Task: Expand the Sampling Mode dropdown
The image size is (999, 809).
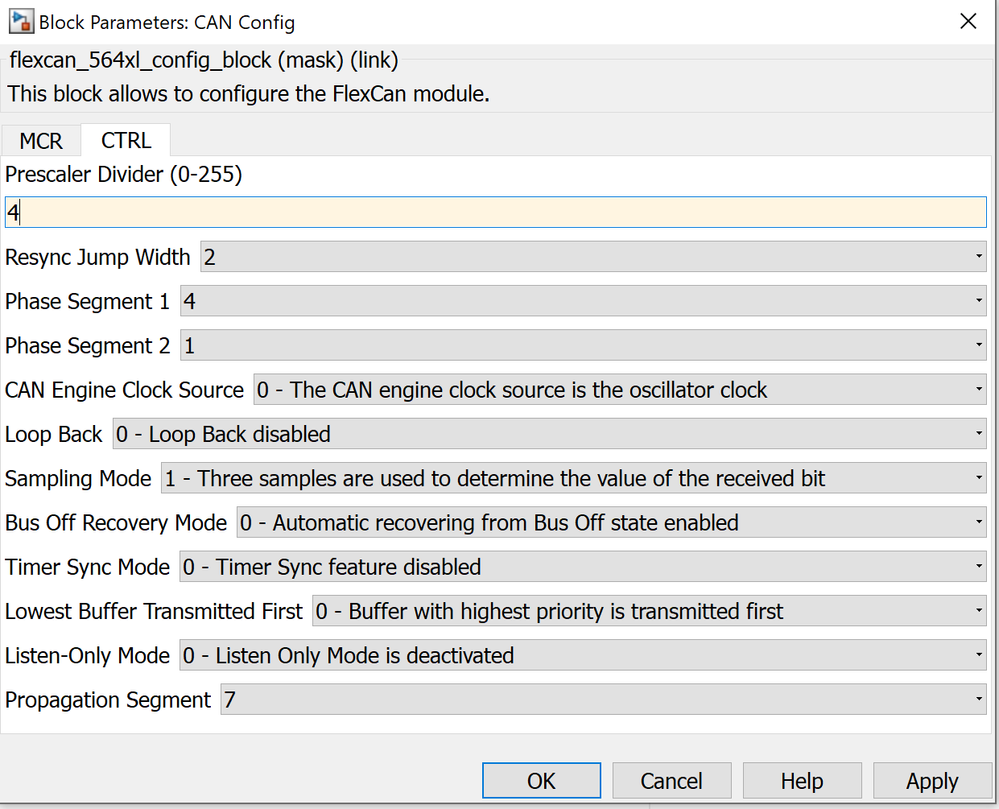Action: (x=574, y=478)
